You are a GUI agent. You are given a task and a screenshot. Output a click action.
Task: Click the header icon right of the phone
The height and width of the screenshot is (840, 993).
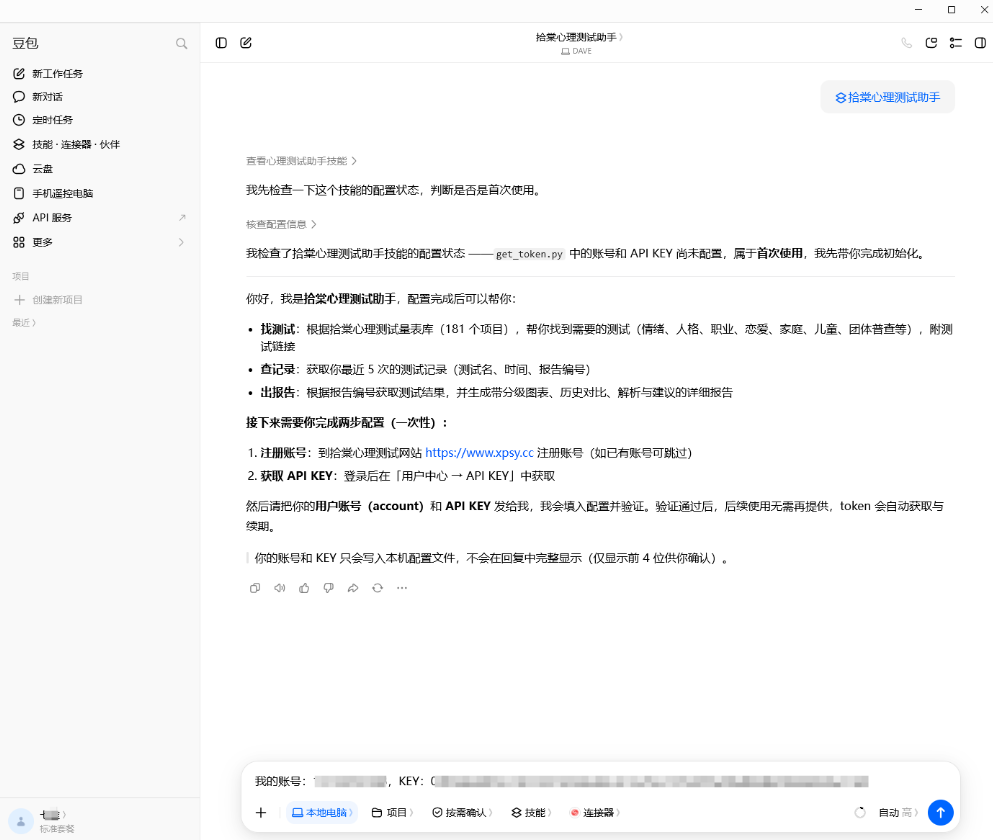[x=931, y=43]
